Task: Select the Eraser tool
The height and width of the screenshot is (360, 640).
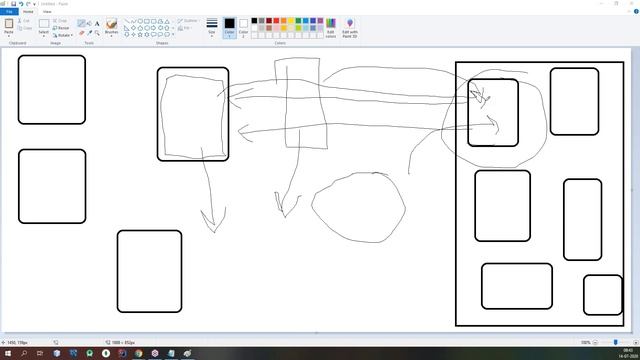Action: pyautogui.click(x=82, y=33)
